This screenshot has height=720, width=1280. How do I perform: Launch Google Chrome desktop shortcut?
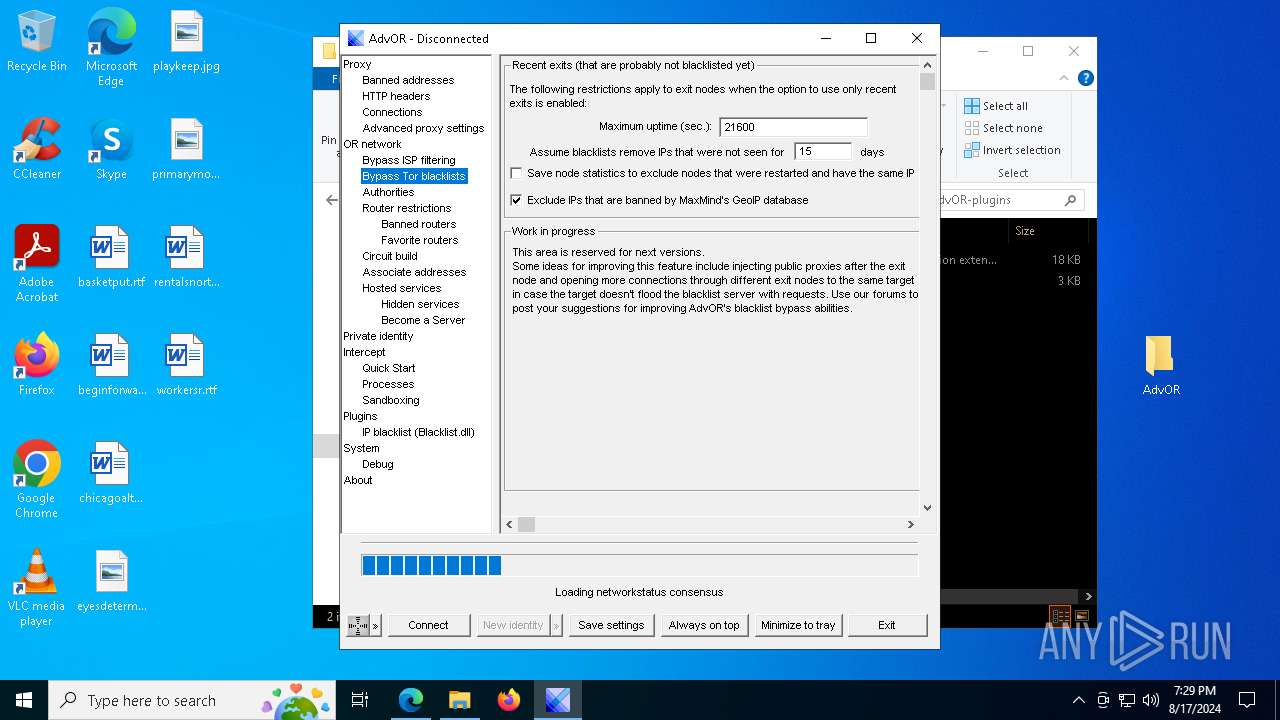[37, 480]
